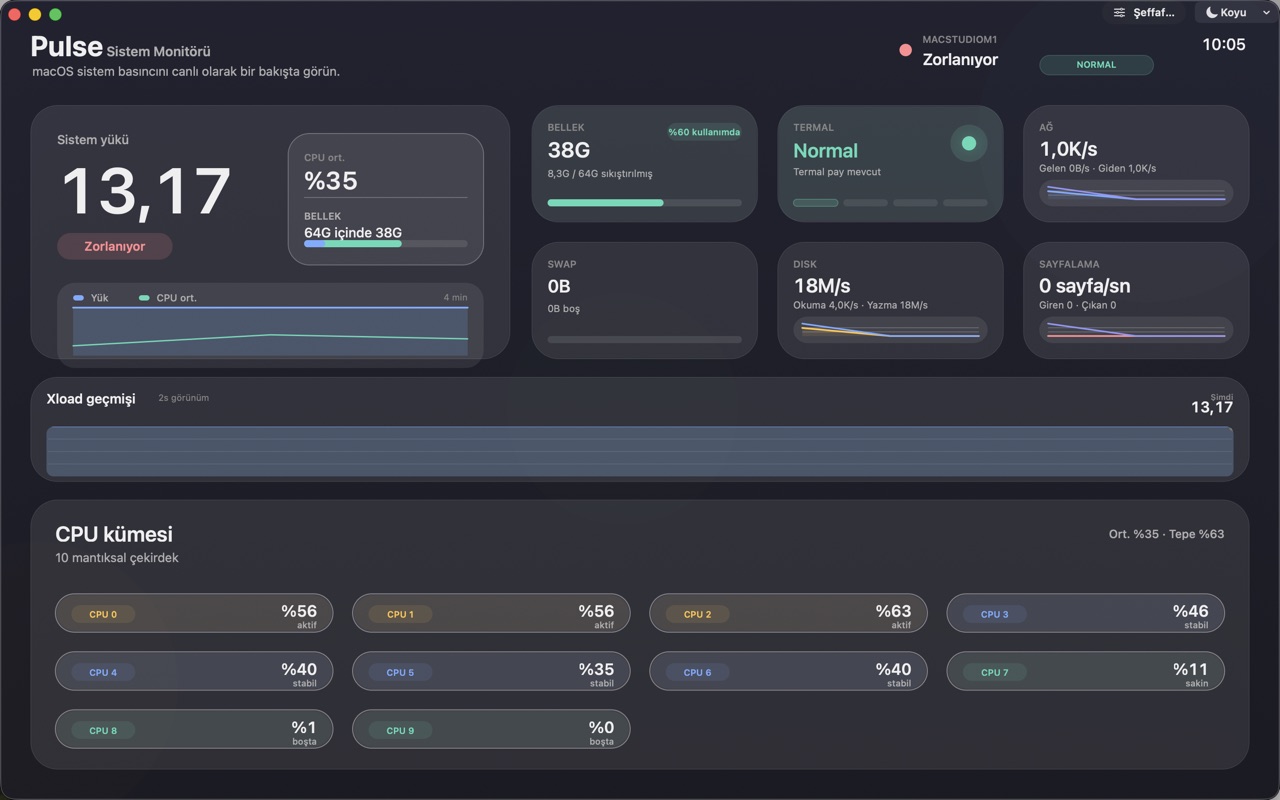Click the '13,17' system load number
The height and width of the screenshot is (800, 1280).
click(146, 192)
